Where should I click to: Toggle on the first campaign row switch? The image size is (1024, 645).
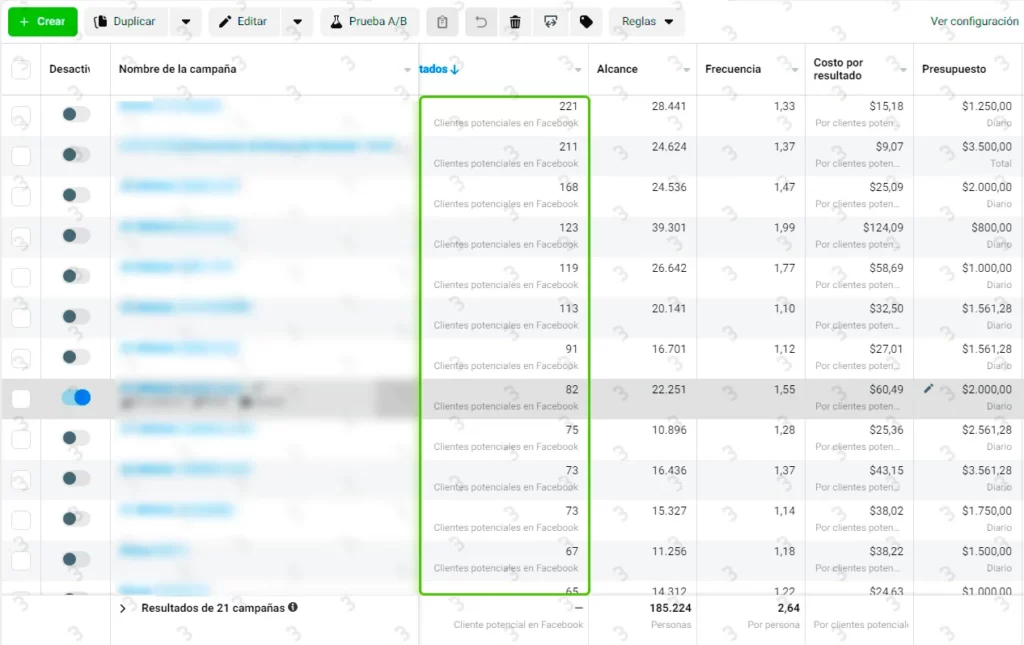76,114
